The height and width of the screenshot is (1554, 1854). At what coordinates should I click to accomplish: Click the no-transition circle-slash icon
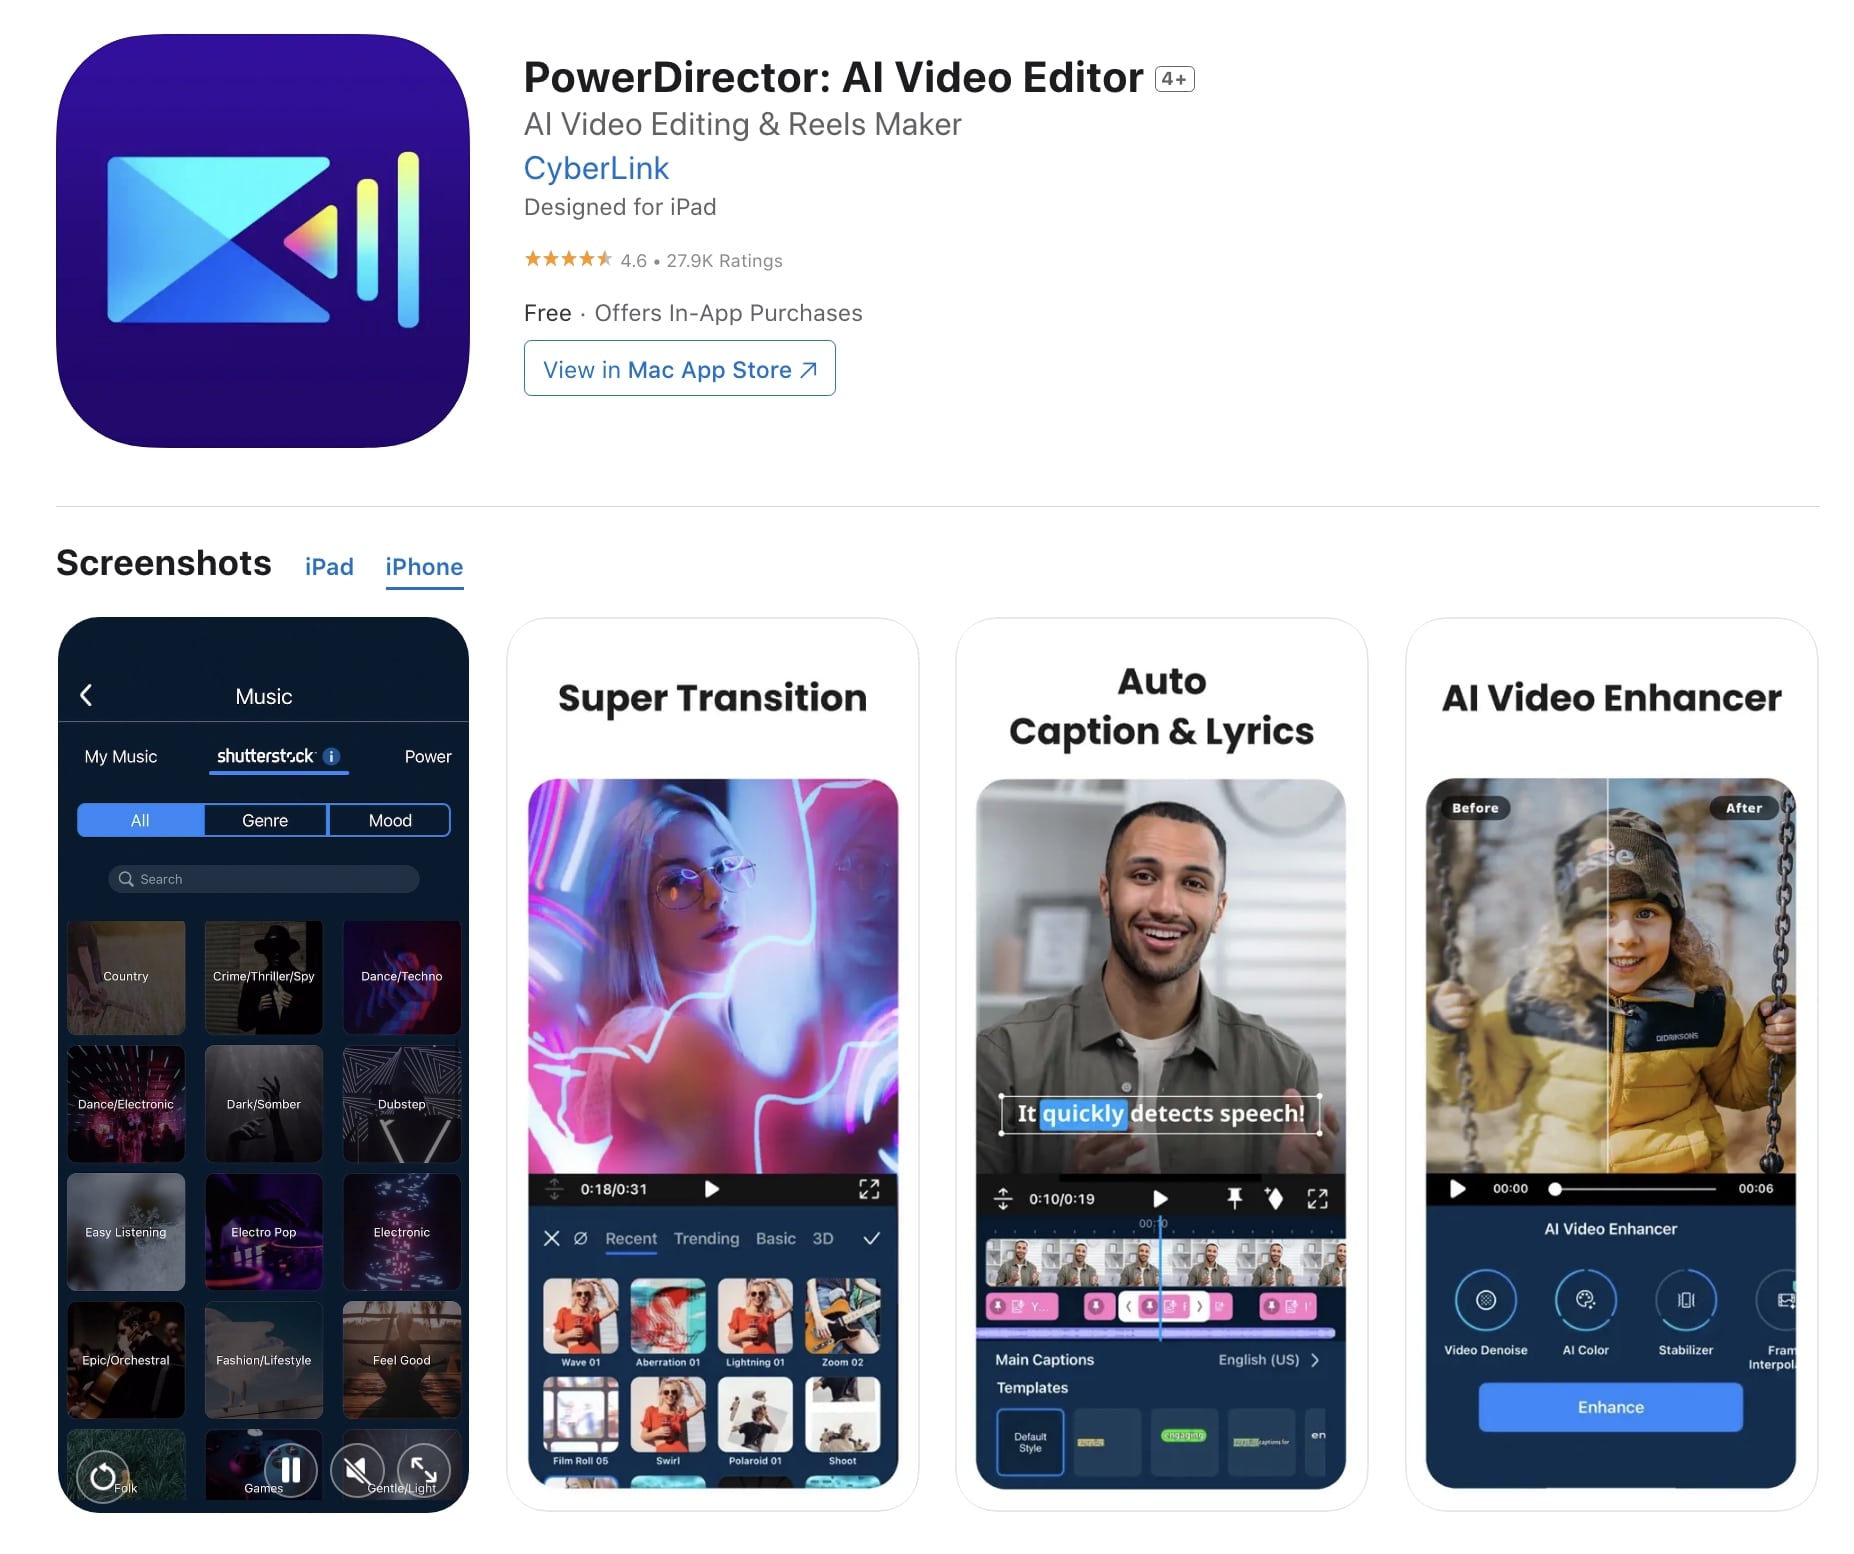(x=581, y=1238)
